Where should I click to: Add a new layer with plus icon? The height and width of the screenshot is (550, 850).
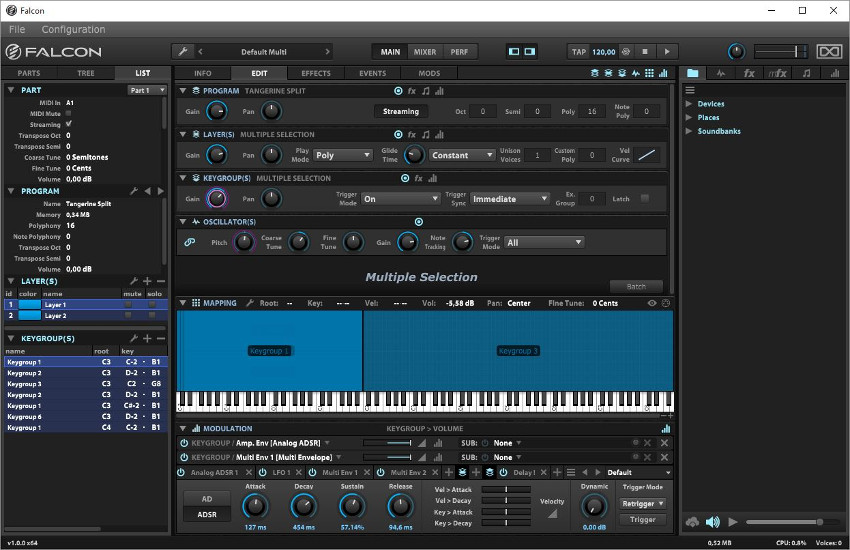pos(147,281)
